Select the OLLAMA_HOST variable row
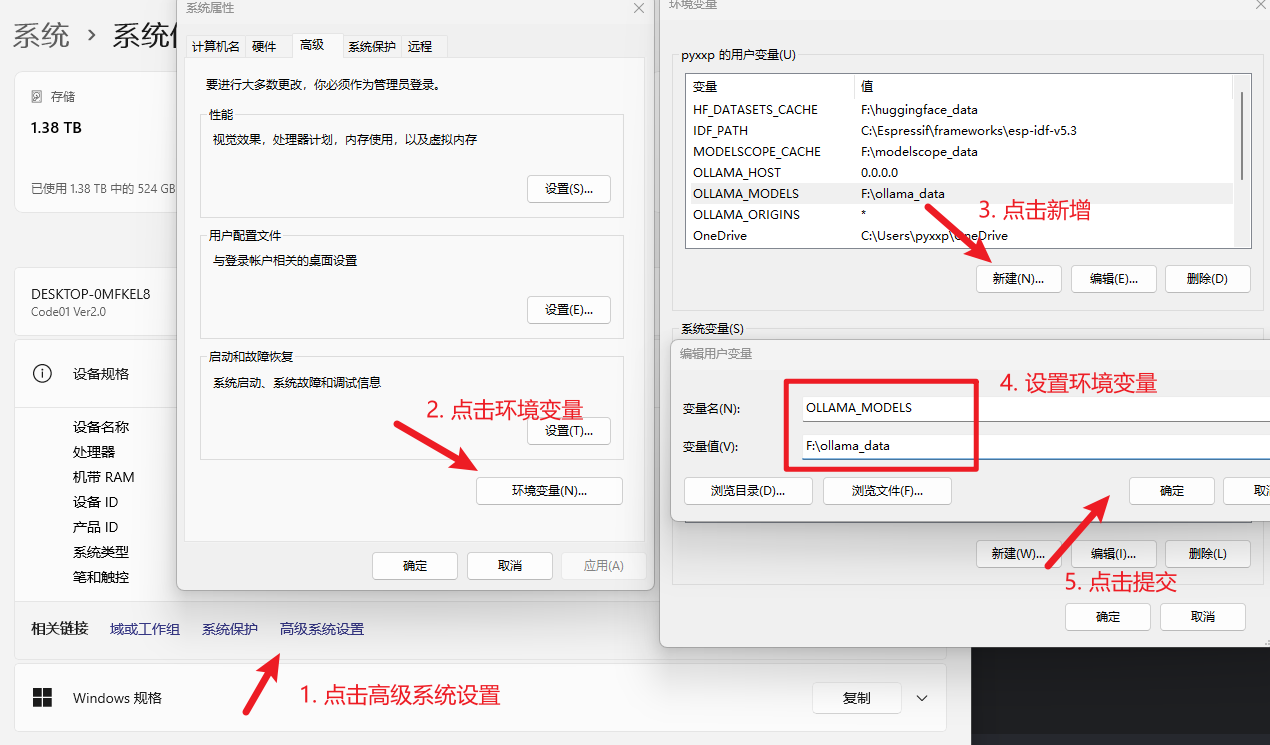 [x=960, y=173]
